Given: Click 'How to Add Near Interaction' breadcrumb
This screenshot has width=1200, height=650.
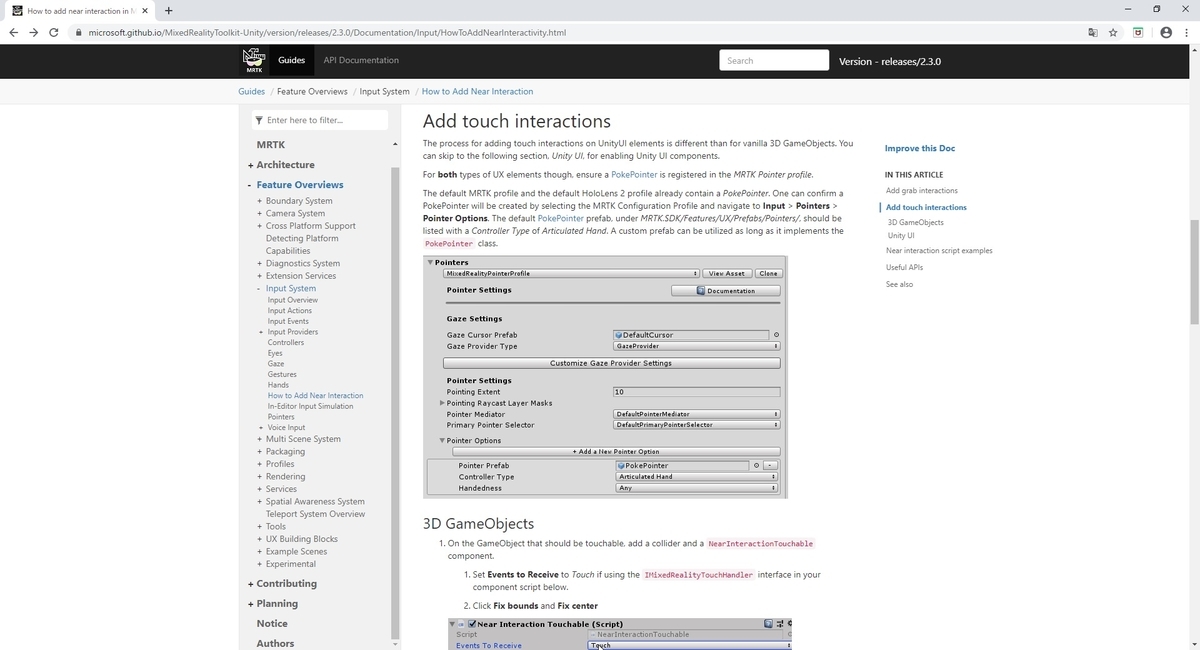Looking at the screenshot, I should pyautogui.click(x=477, y=91).
